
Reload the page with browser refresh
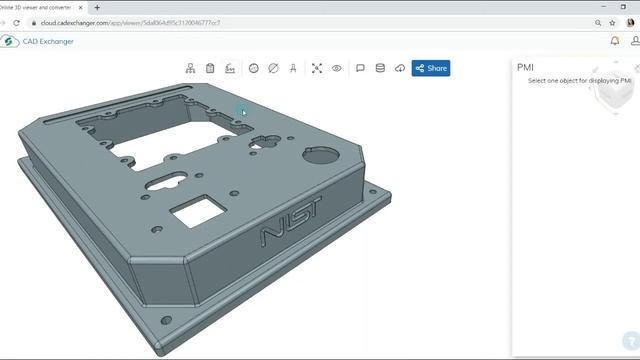click(x=16, y=23)
